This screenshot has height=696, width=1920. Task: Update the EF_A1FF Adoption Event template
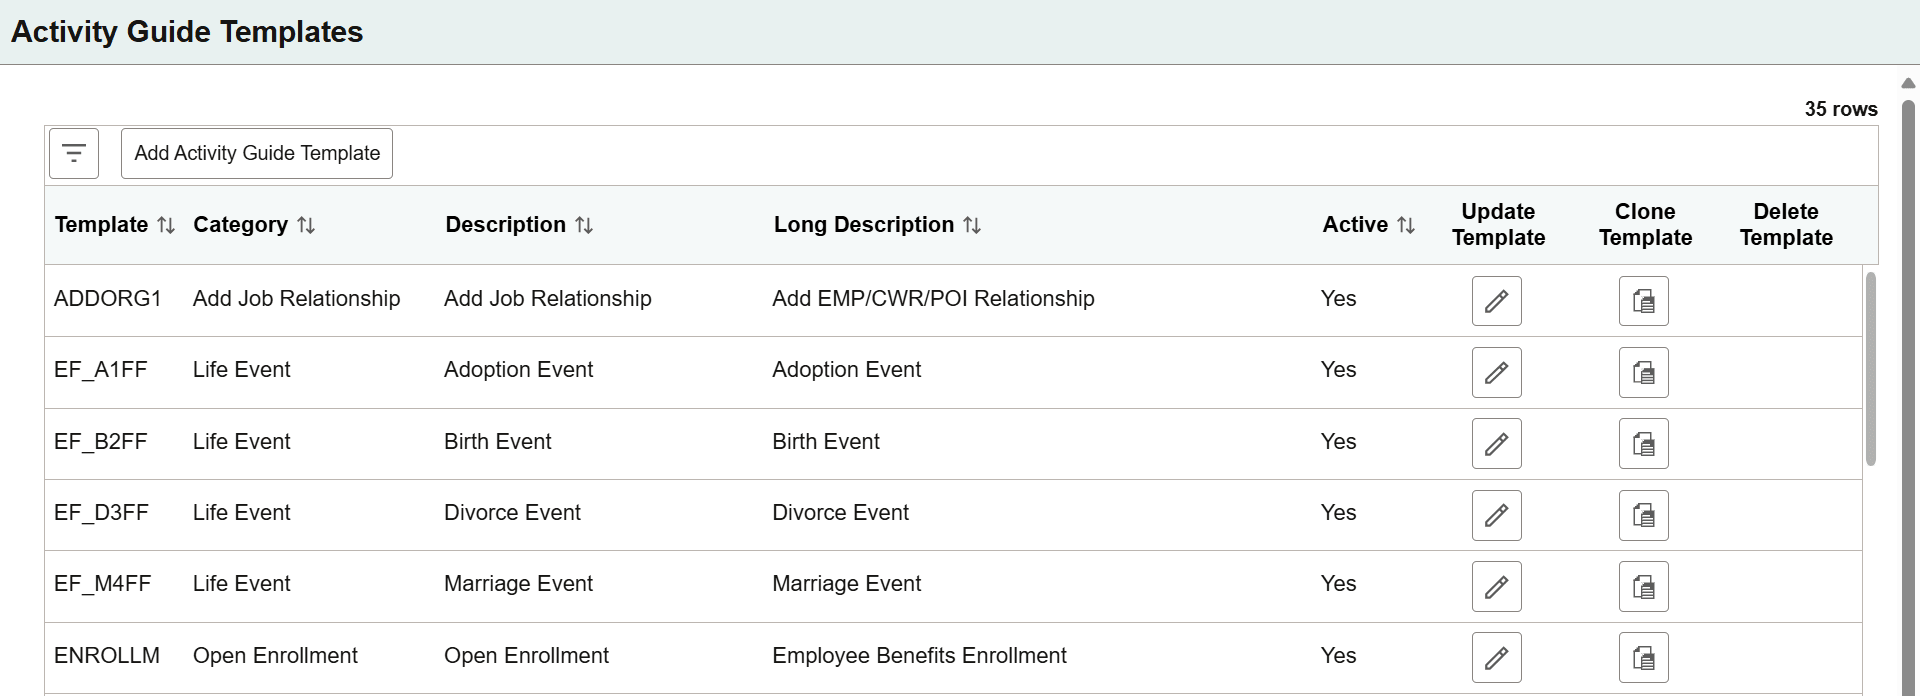[1496, 373]
